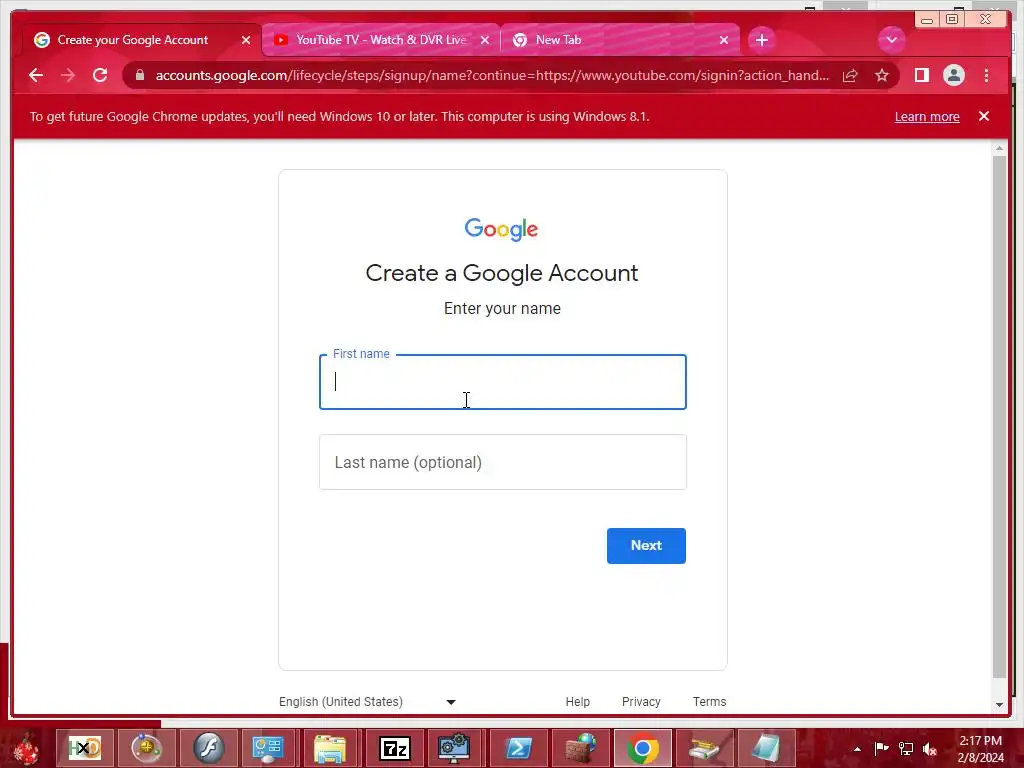Screen dimensions: 1024x768
Task: Click the Google logo
Action: point(501,229)
